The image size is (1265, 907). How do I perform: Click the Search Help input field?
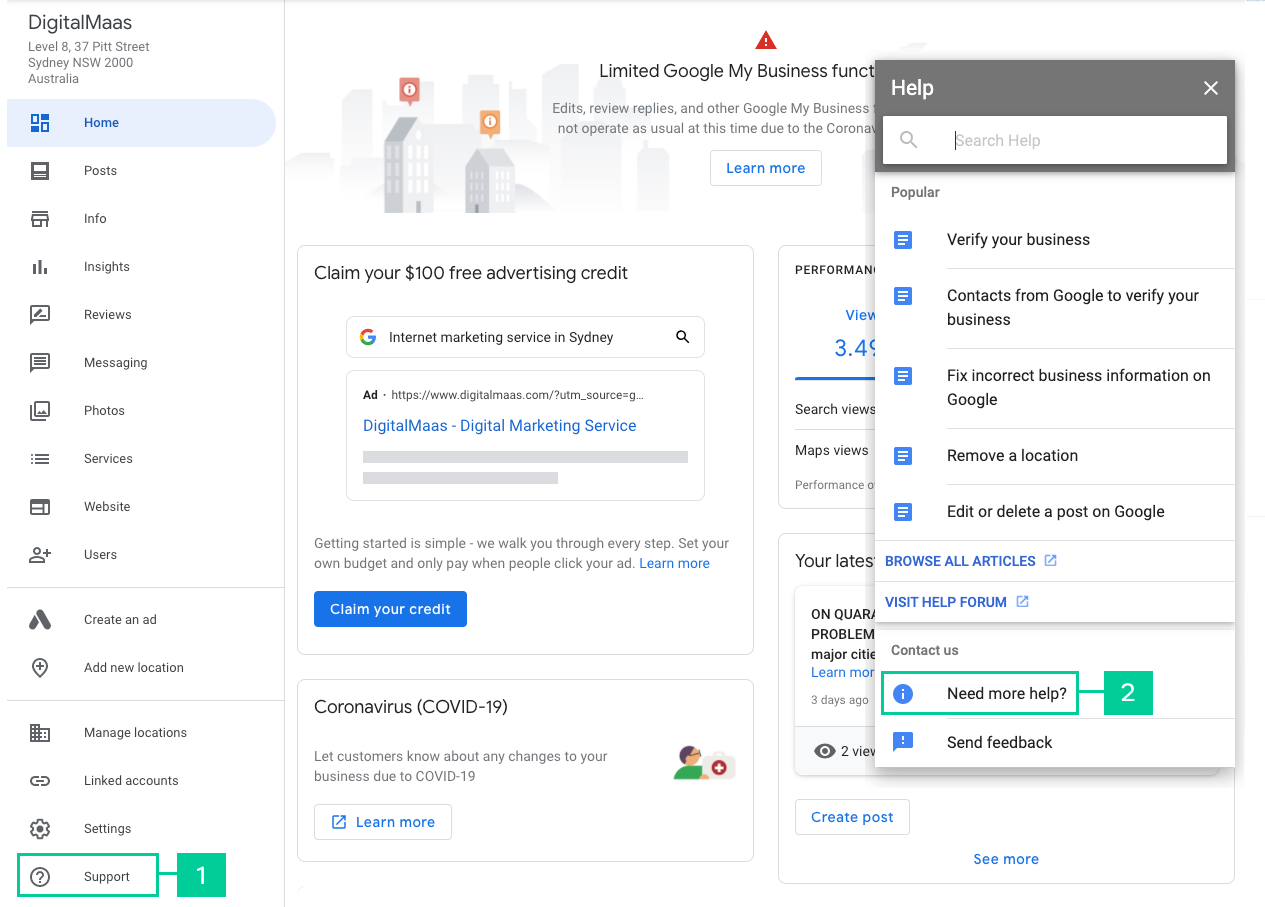pos(1055,140)
